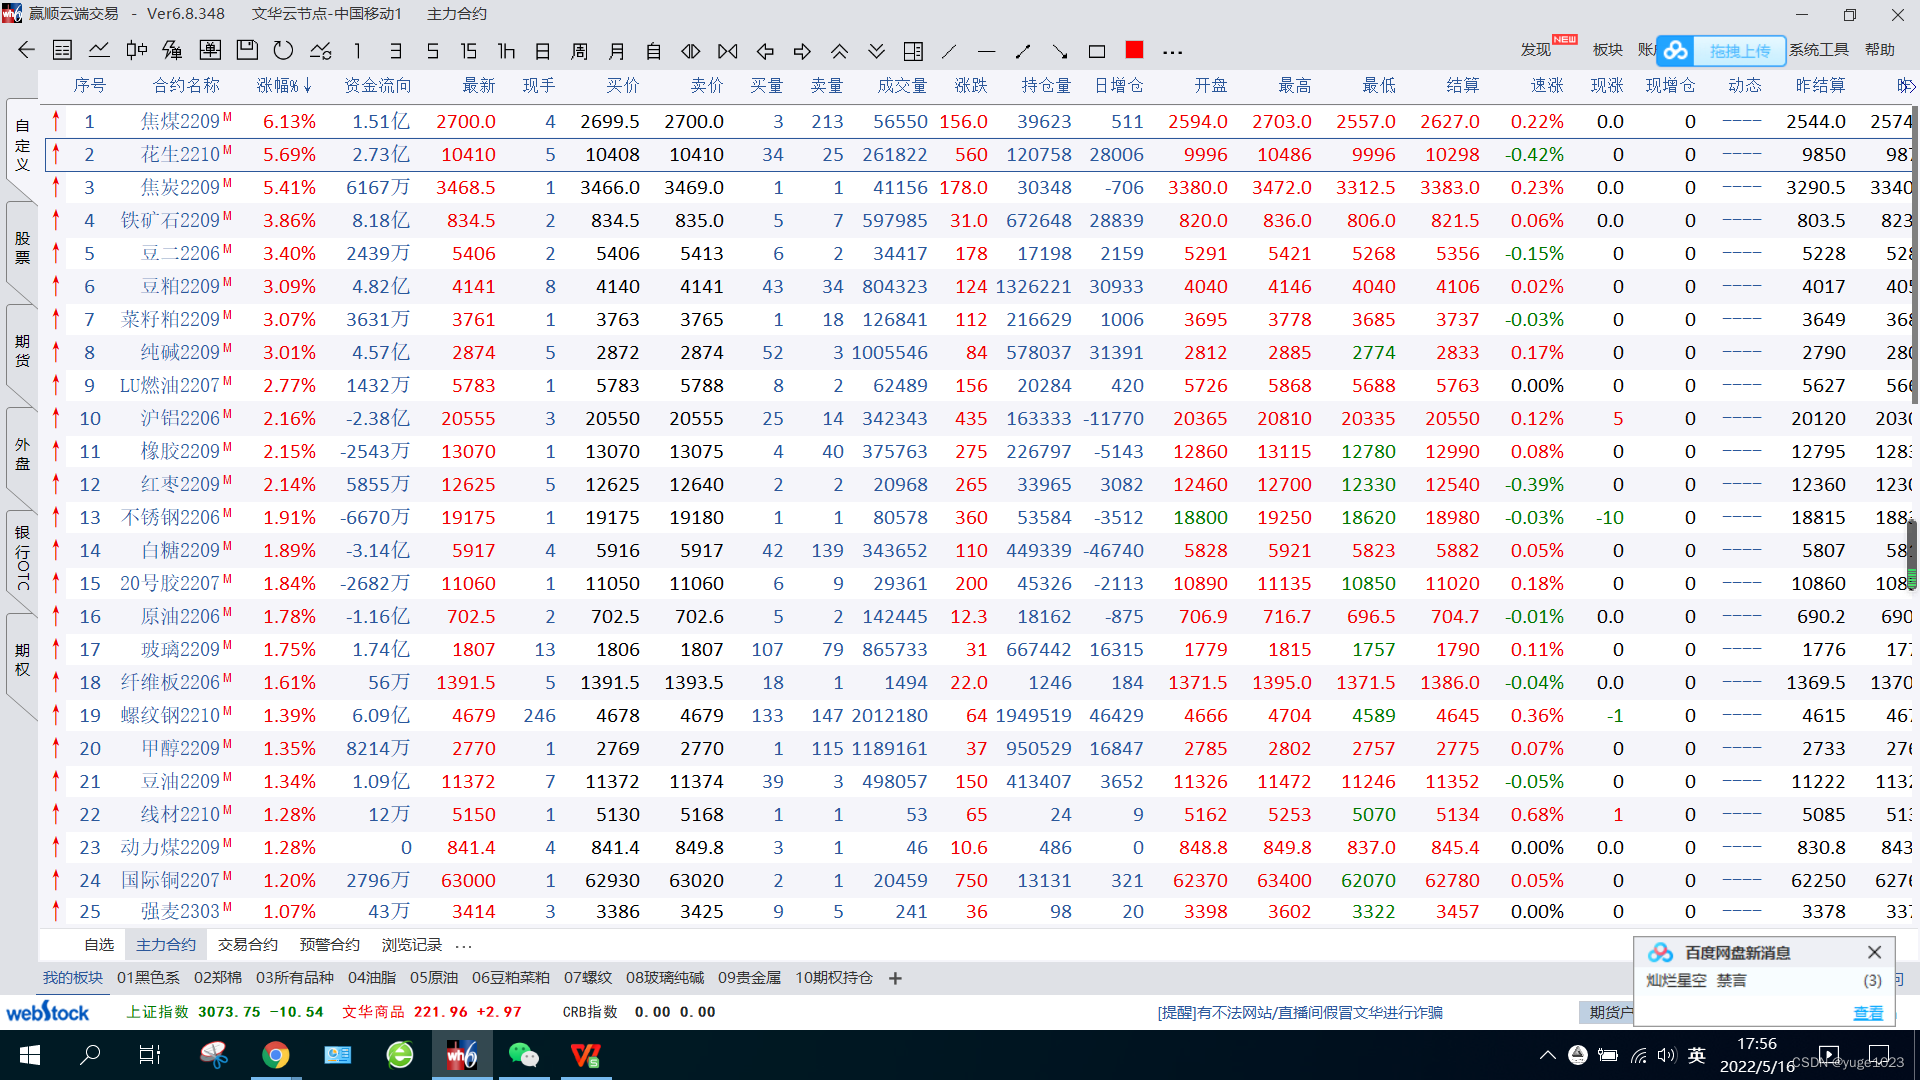Click the back arrow in the toolbar

point(27,50)
